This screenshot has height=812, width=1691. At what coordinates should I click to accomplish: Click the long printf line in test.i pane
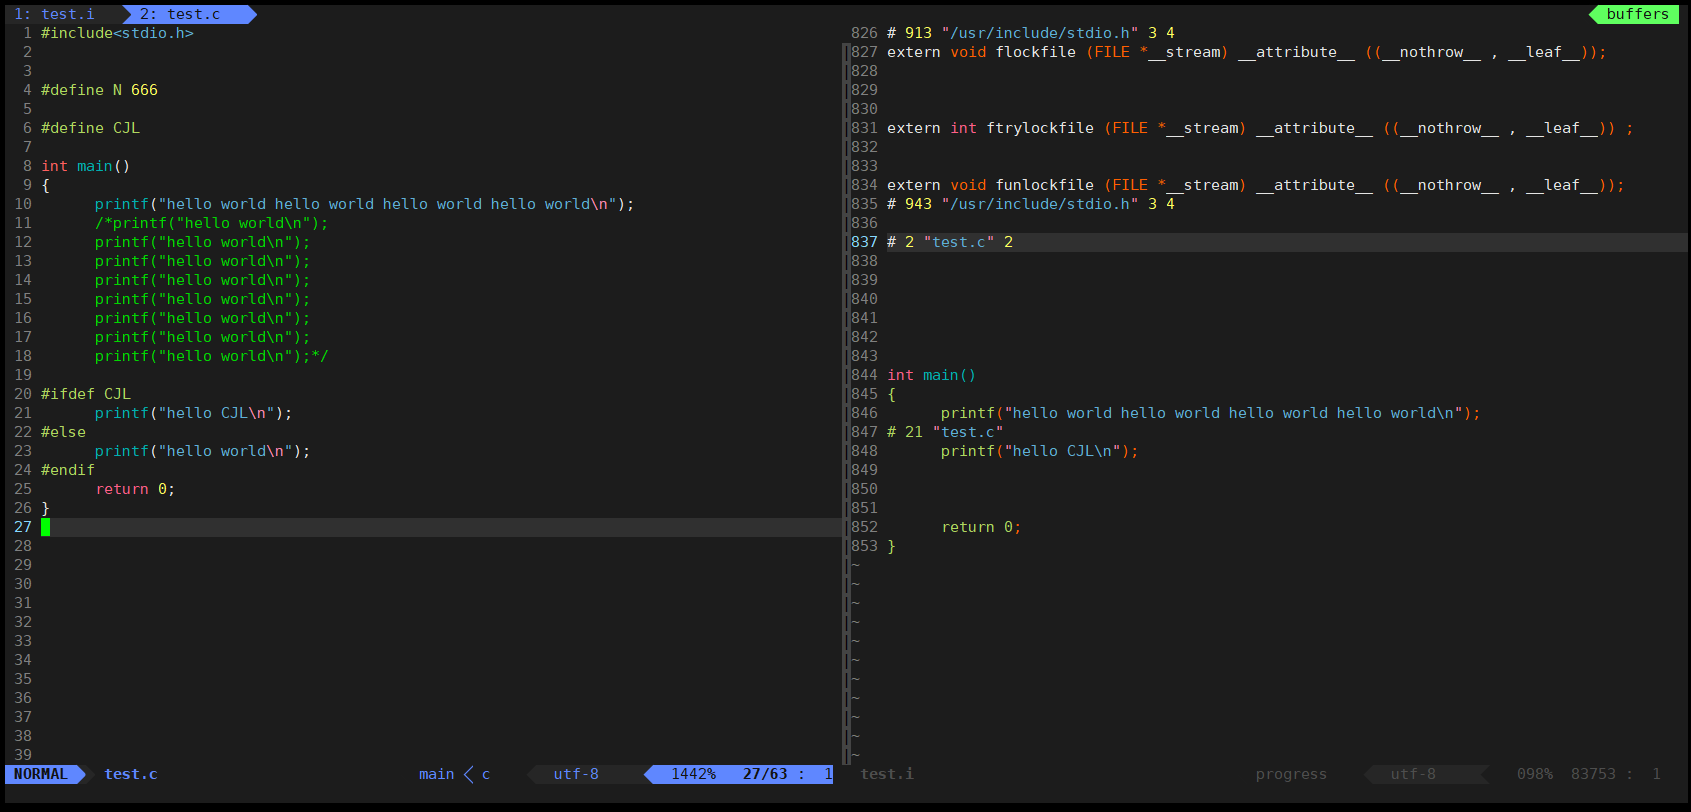coord(1210,413)
